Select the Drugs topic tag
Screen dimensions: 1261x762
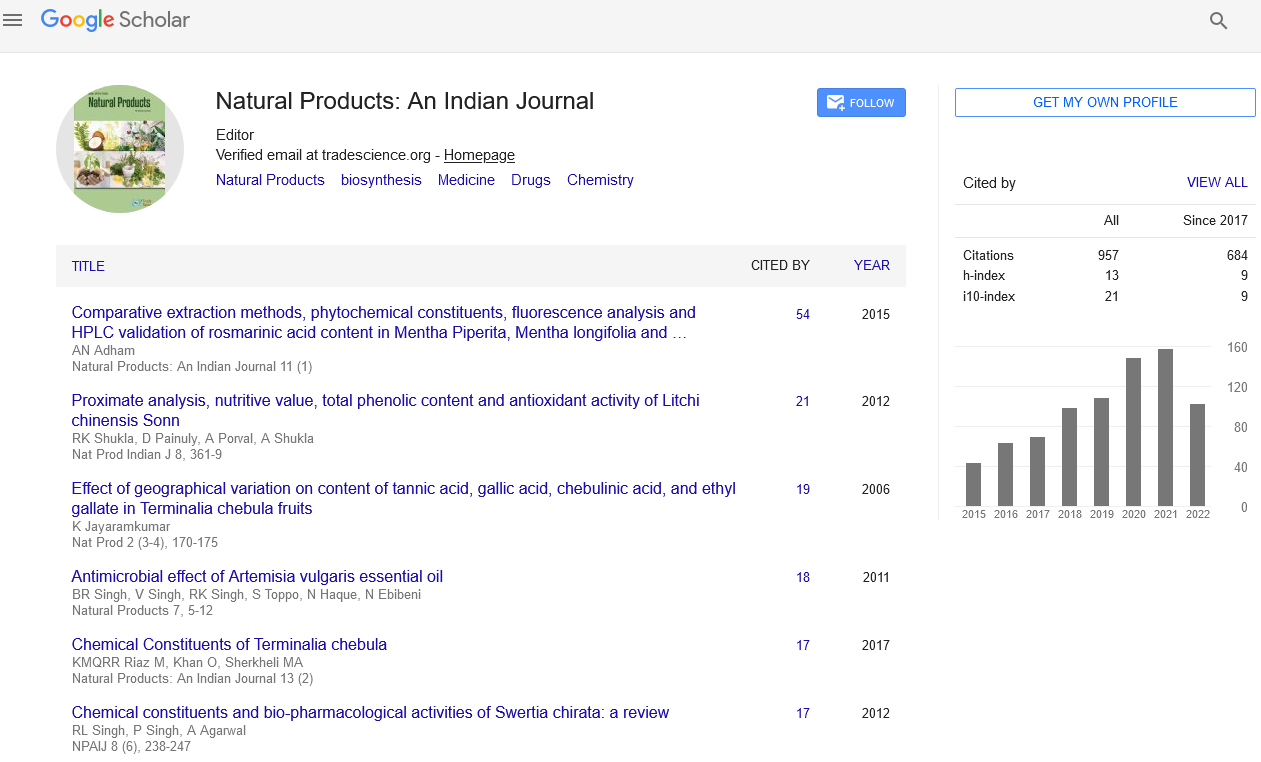point(531,180)
